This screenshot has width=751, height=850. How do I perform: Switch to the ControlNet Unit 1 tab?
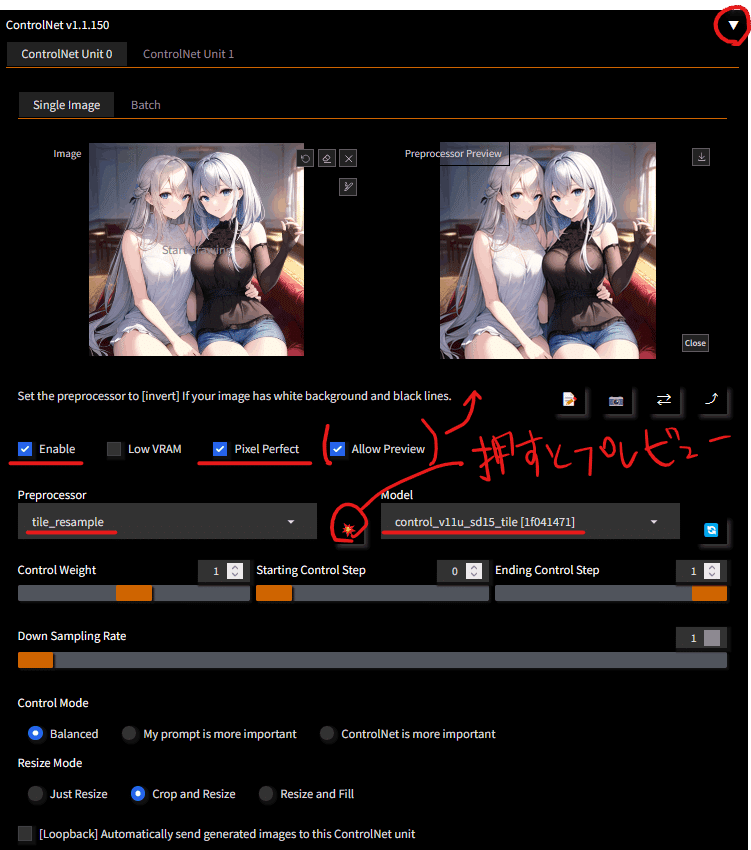point(188,54)
